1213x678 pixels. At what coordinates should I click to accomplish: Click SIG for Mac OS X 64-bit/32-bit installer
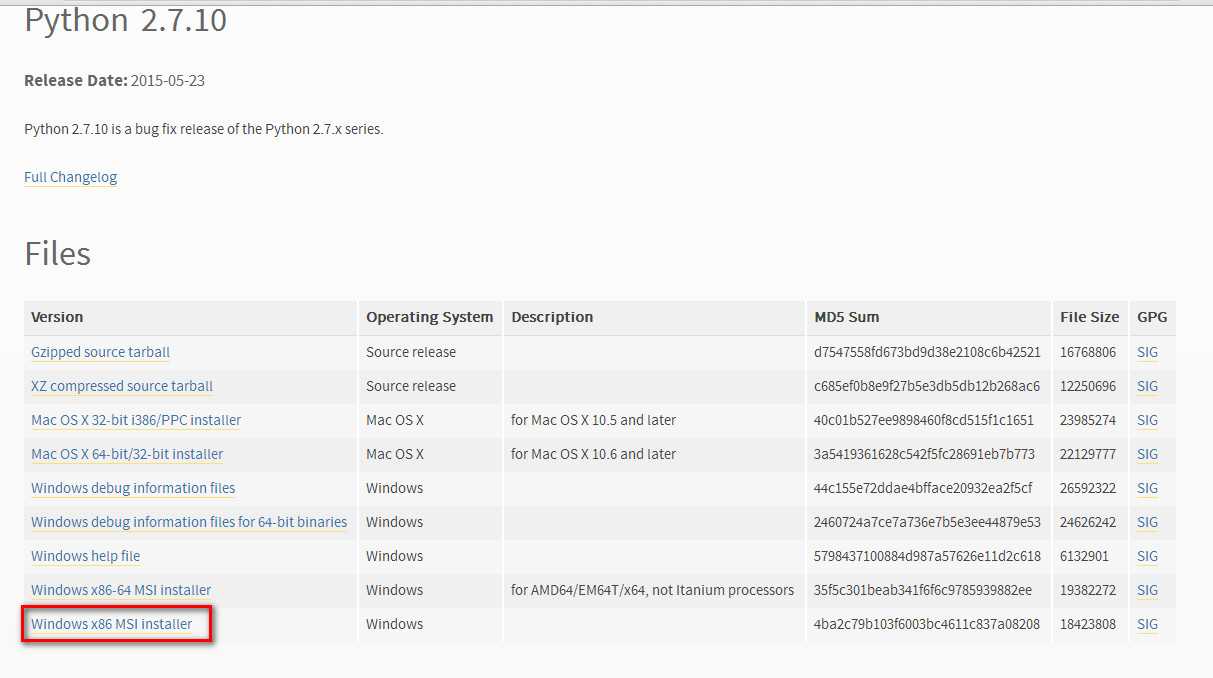click(1147, 454)
